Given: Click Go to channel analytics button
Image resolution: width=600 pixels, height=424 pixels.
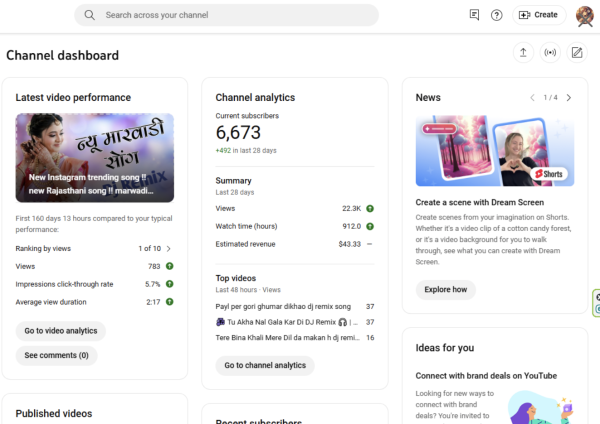Looking at the screenshot, I should pos(265,366).
